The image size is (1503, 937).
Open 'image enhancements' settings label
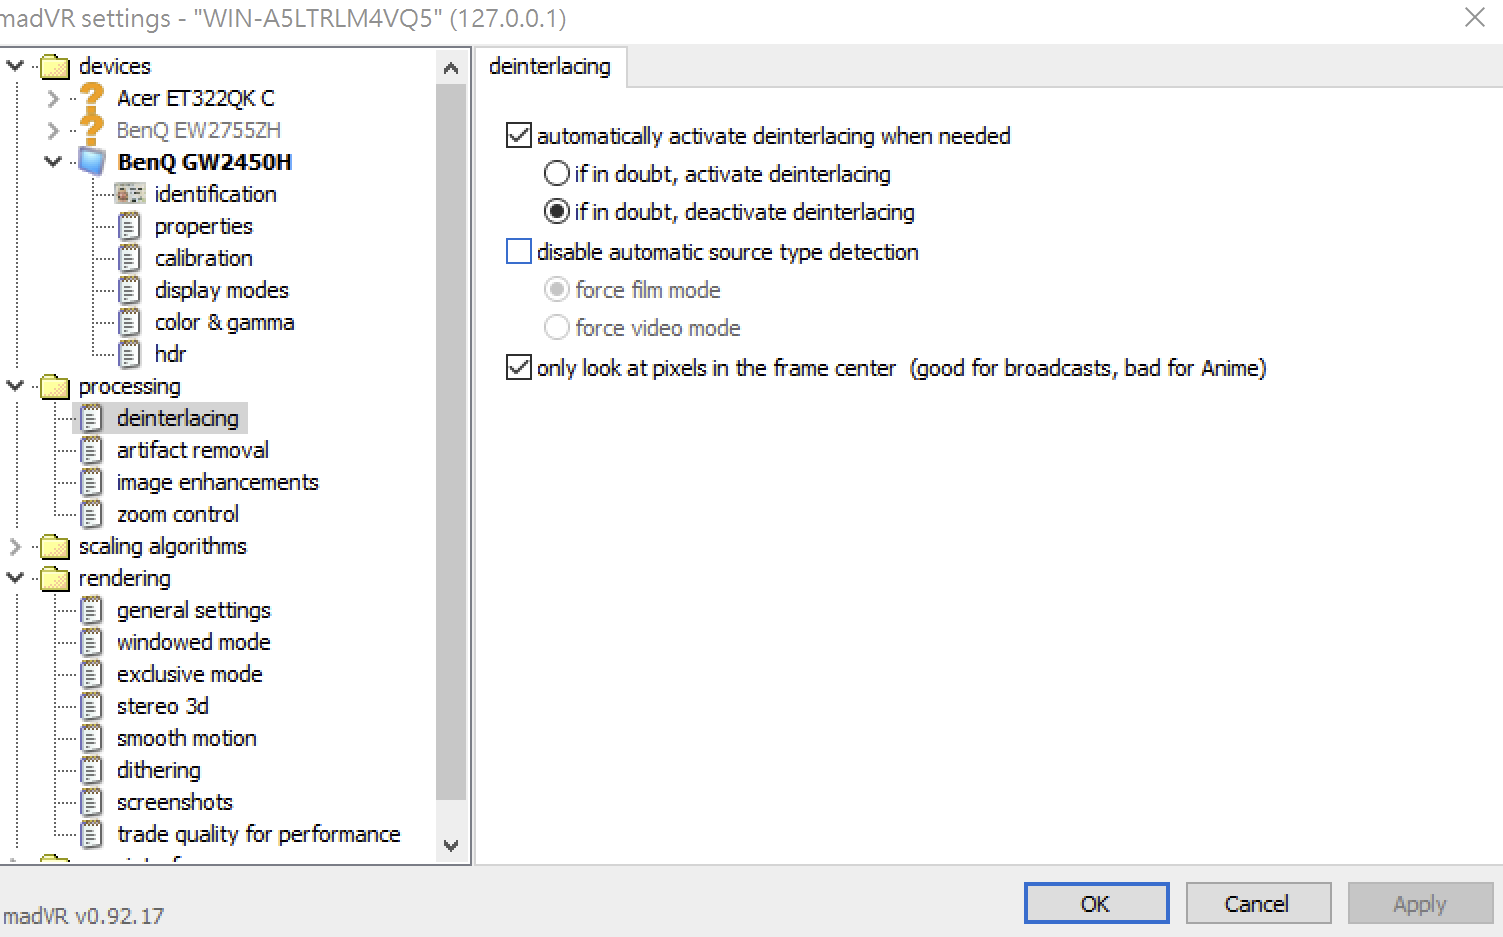click(218, 482)
